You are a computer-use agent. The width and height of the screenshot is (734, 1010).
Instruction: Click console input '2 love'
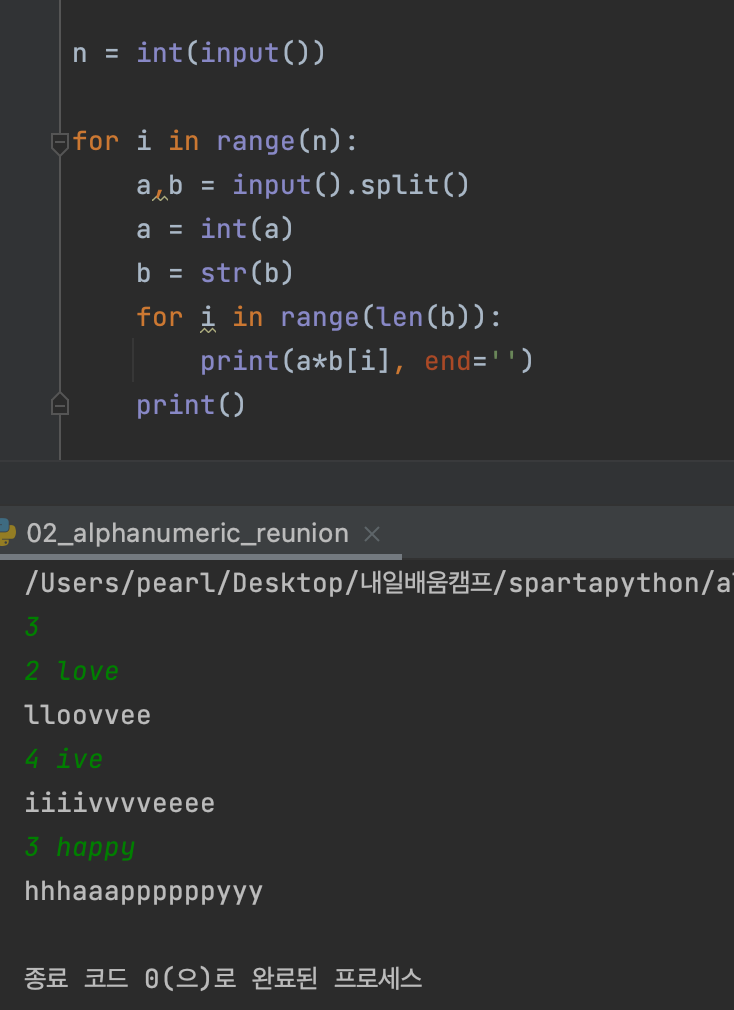point(71,671)
